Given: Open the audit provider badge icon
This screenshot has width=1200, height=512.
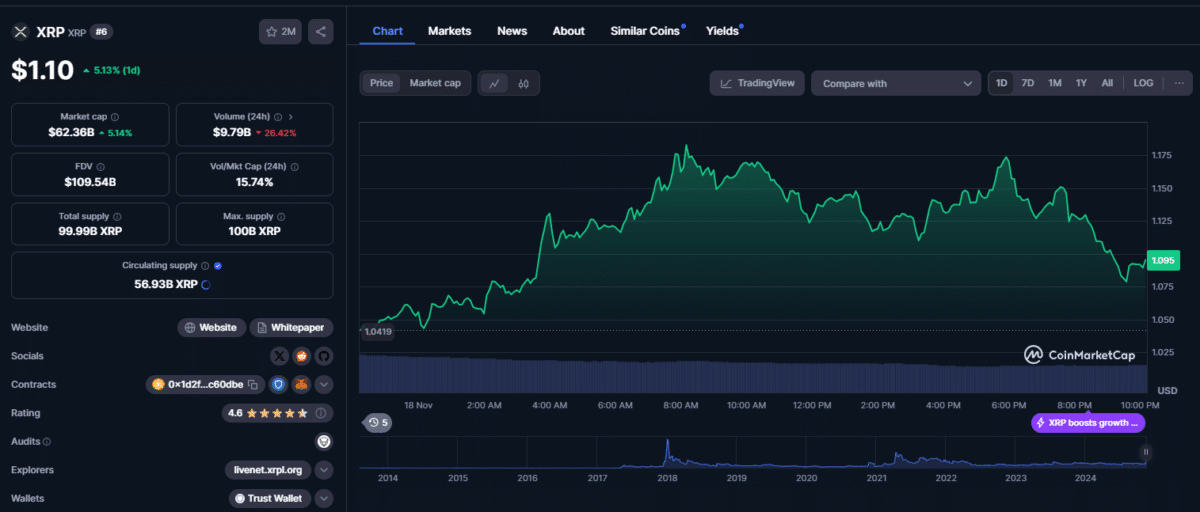Looking at the screenshot, I should (x=324, y=441).
